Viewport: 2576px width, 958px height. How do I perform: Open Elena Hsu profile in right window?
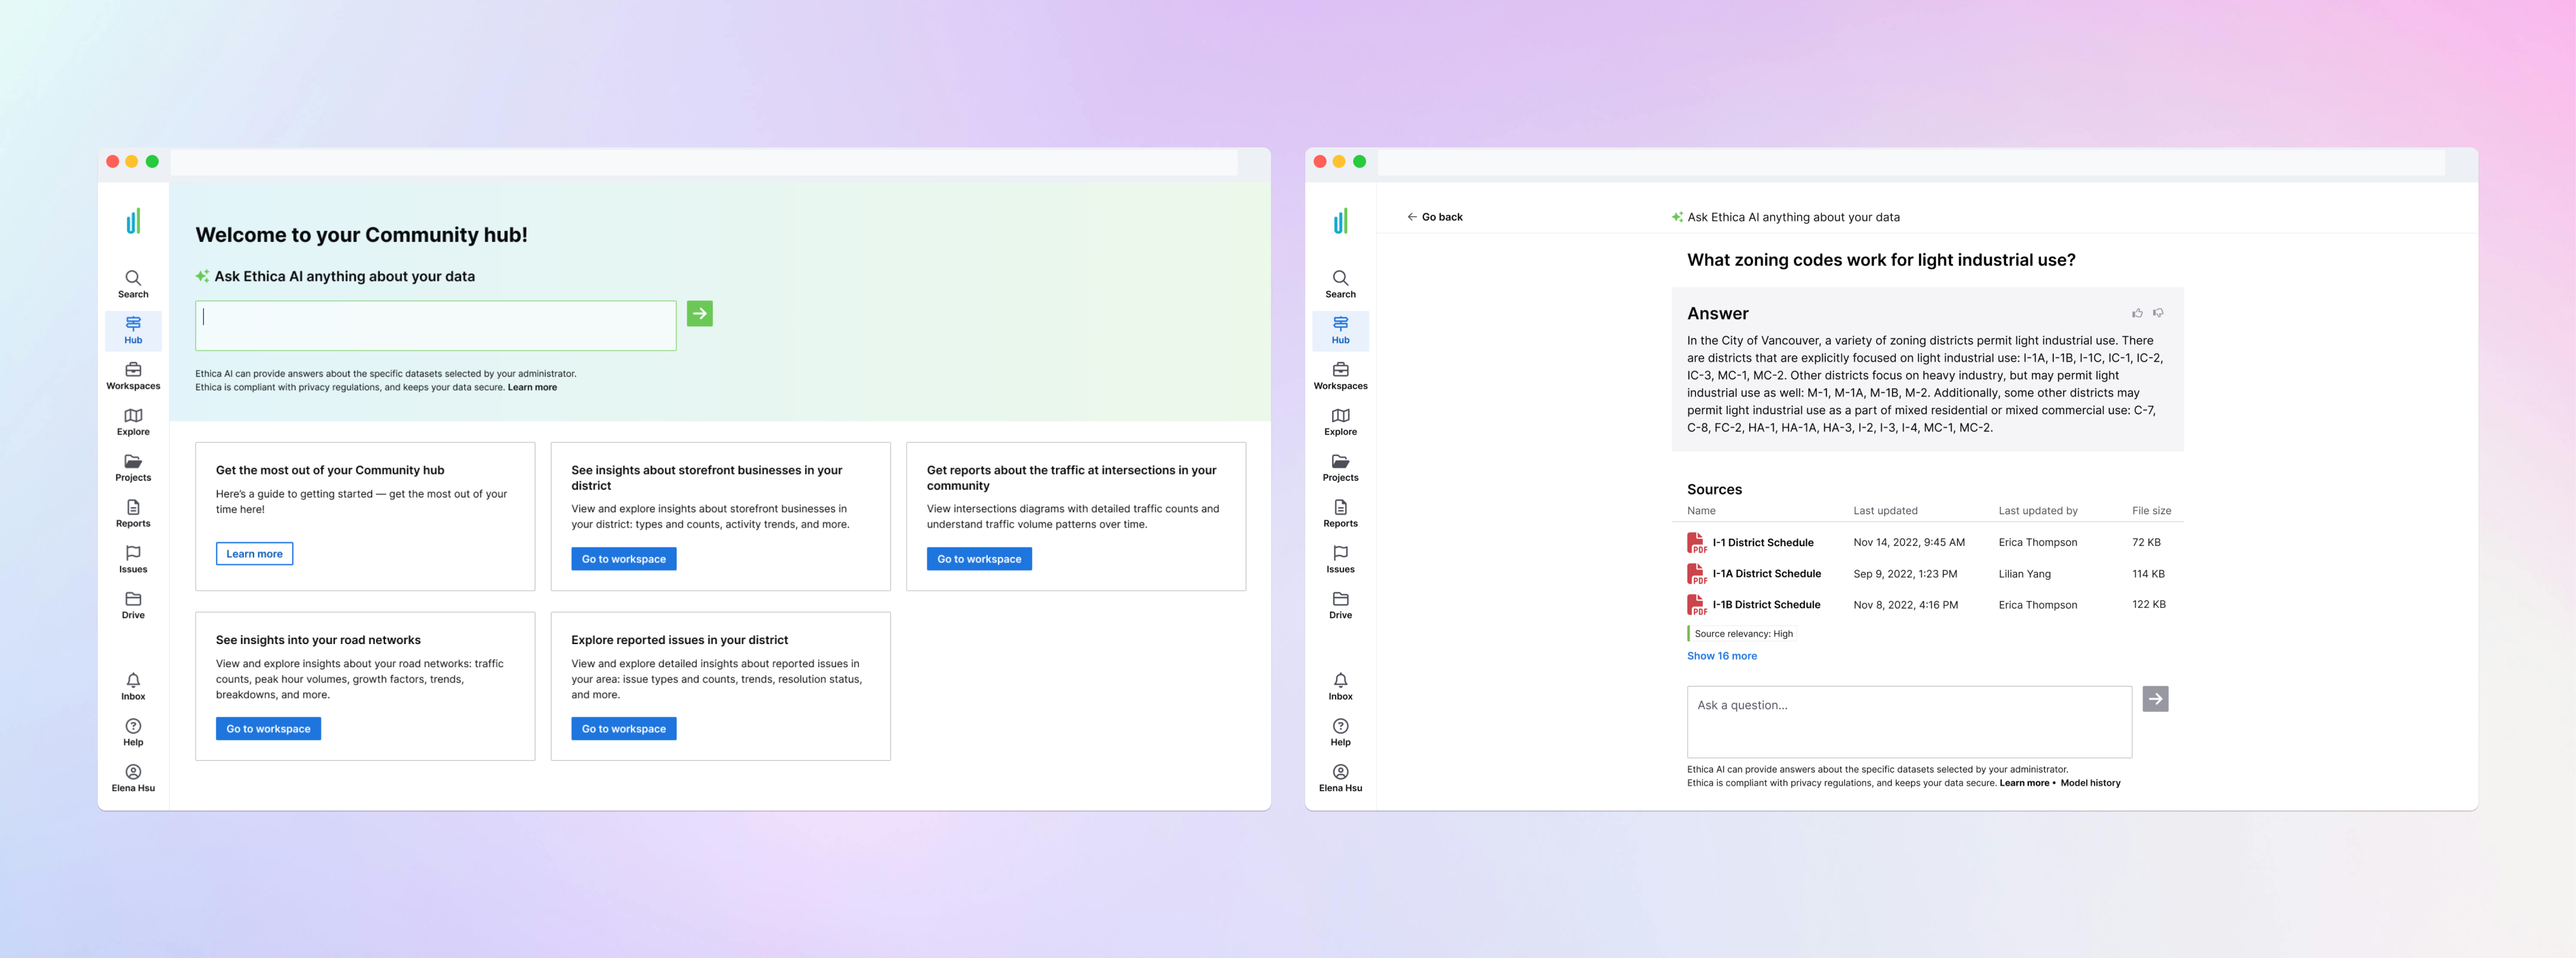click(x=1340, y=779)
